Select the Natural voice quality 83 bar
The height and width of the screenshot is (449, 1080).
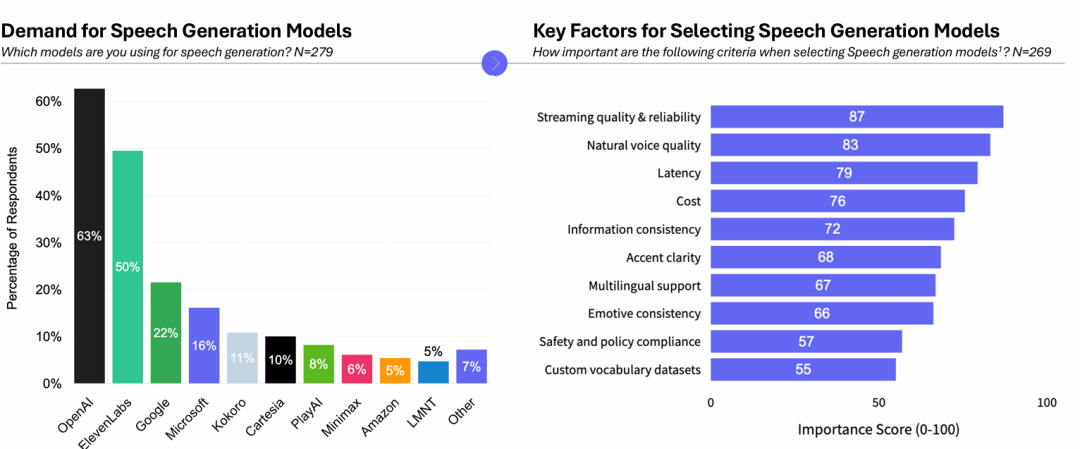point(850,145)
